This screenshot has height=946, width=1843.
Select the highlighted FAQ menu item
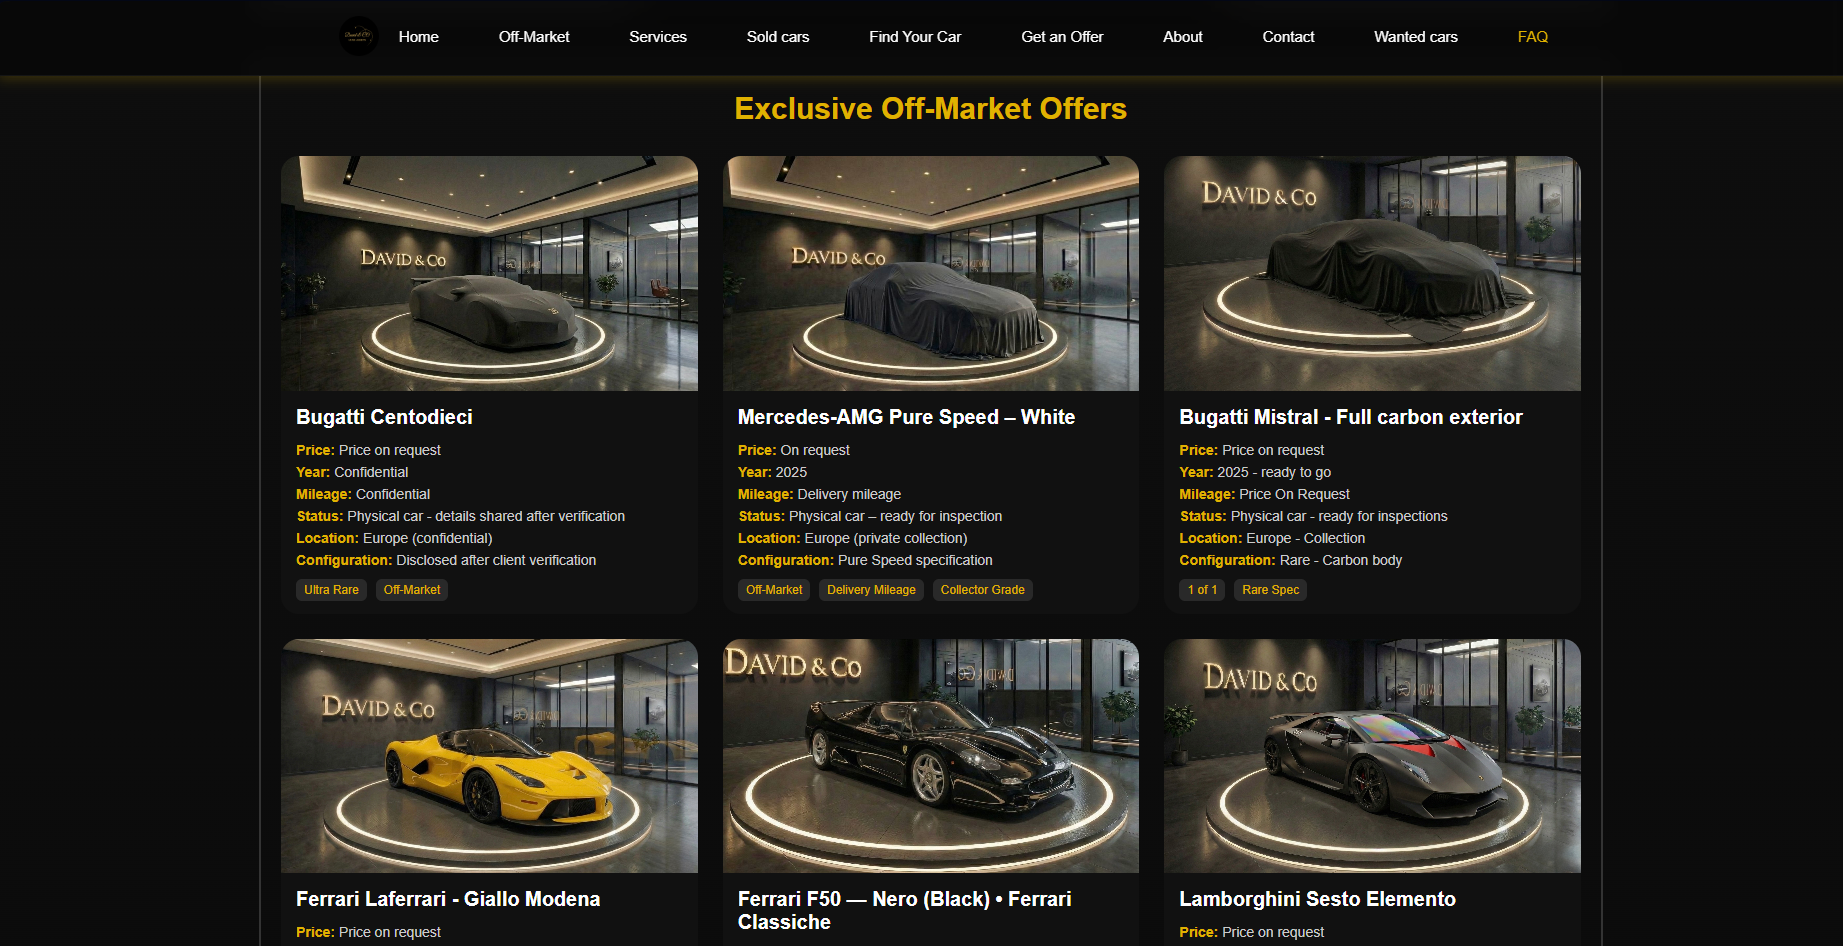pyautogui.click(x=1531, y=37)
